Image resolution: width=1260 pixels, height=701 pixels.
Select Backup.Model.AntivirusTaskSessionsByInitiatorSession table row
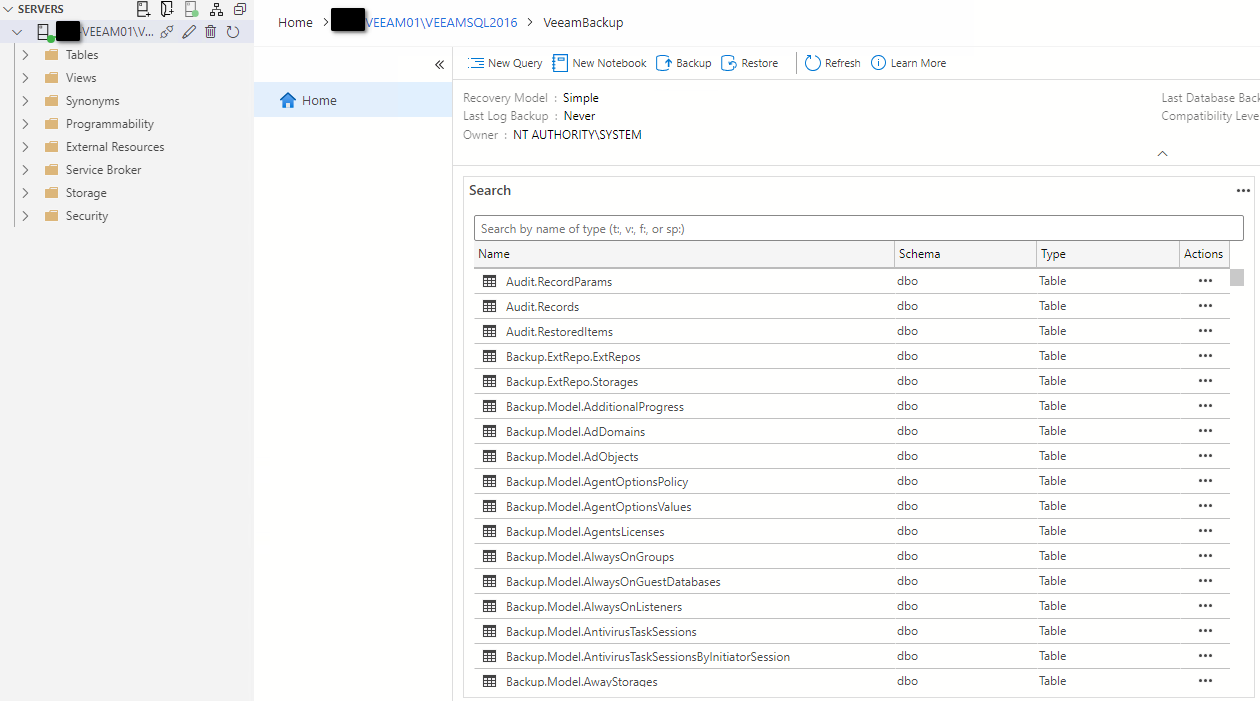coord(852,656)
